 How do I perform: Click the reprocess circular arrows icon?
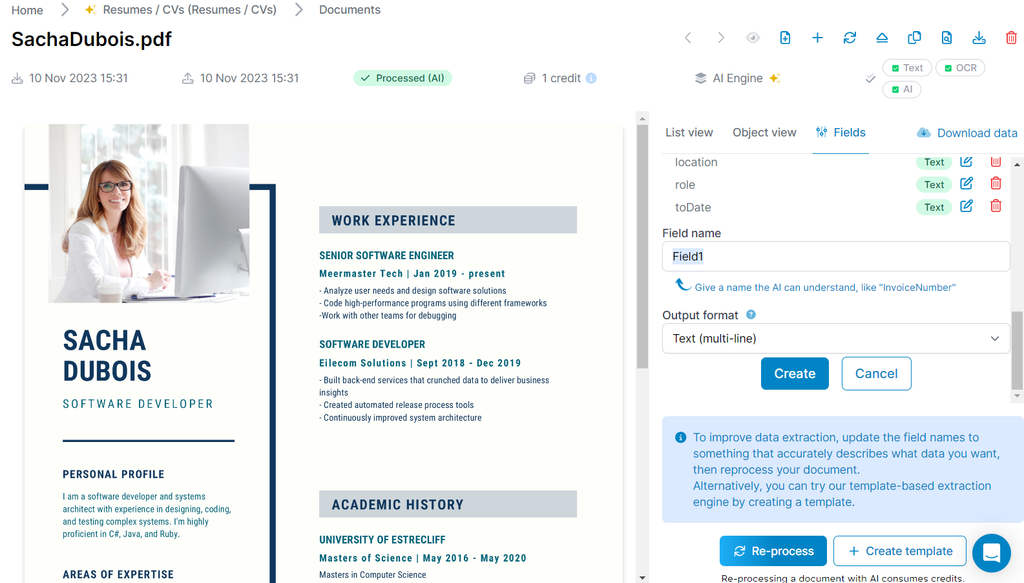point(849,37)
